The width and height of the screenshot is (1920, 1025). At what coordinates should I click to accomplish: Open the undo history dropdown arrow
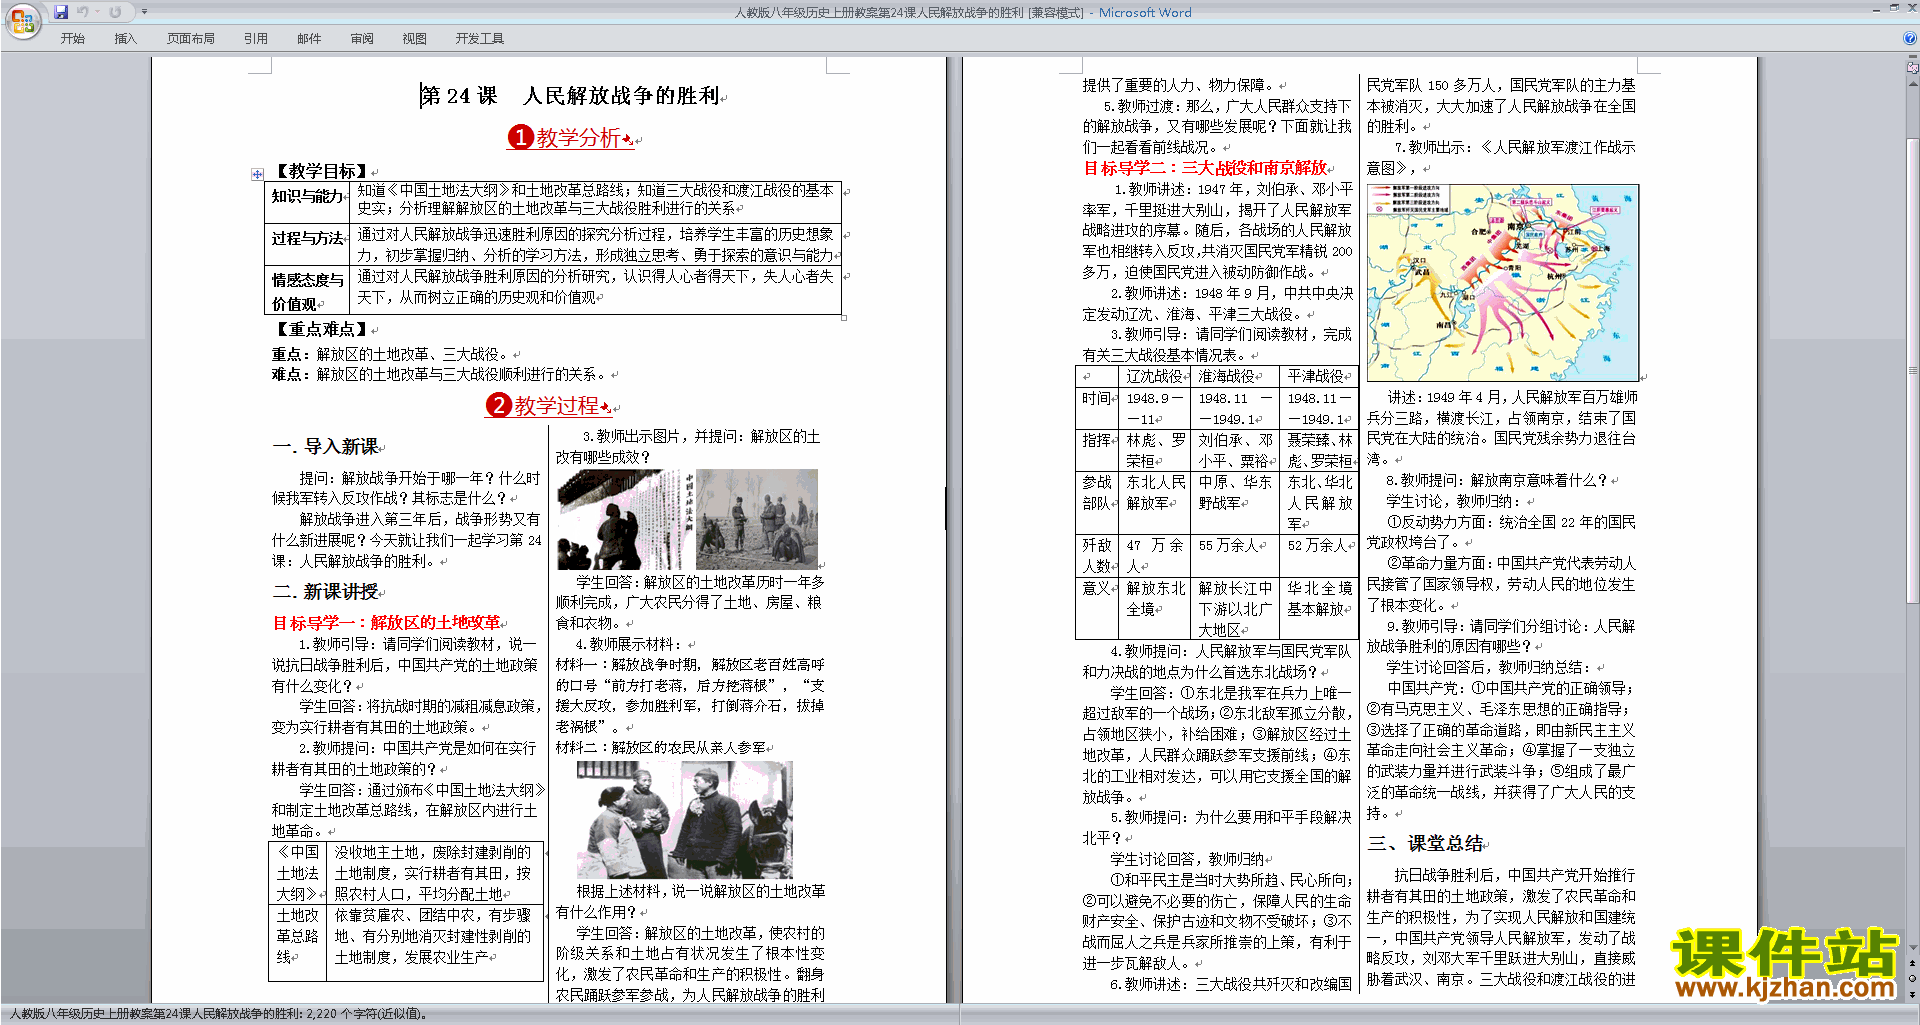pos(97,12)
